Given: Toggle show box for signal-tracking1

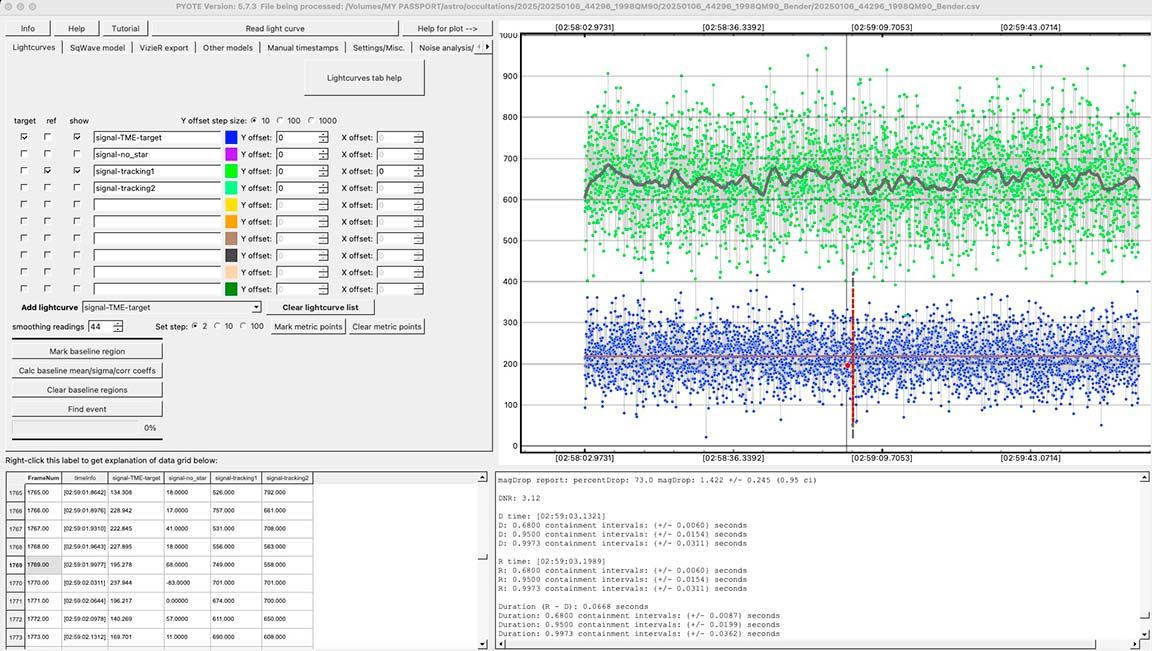Looking at the screenshot, I should pos(77,171).
